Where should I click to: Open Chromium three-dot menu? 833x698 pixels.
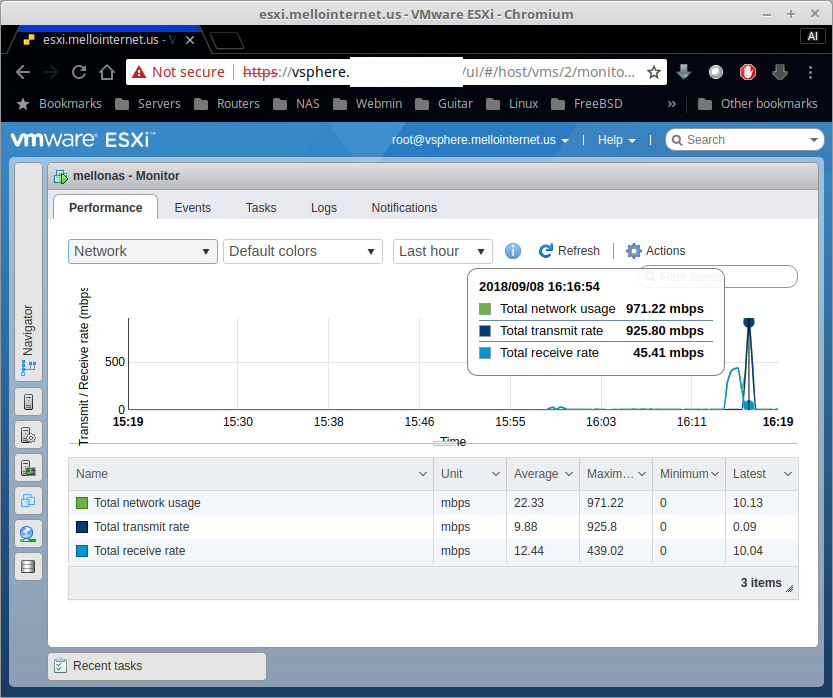811,72
